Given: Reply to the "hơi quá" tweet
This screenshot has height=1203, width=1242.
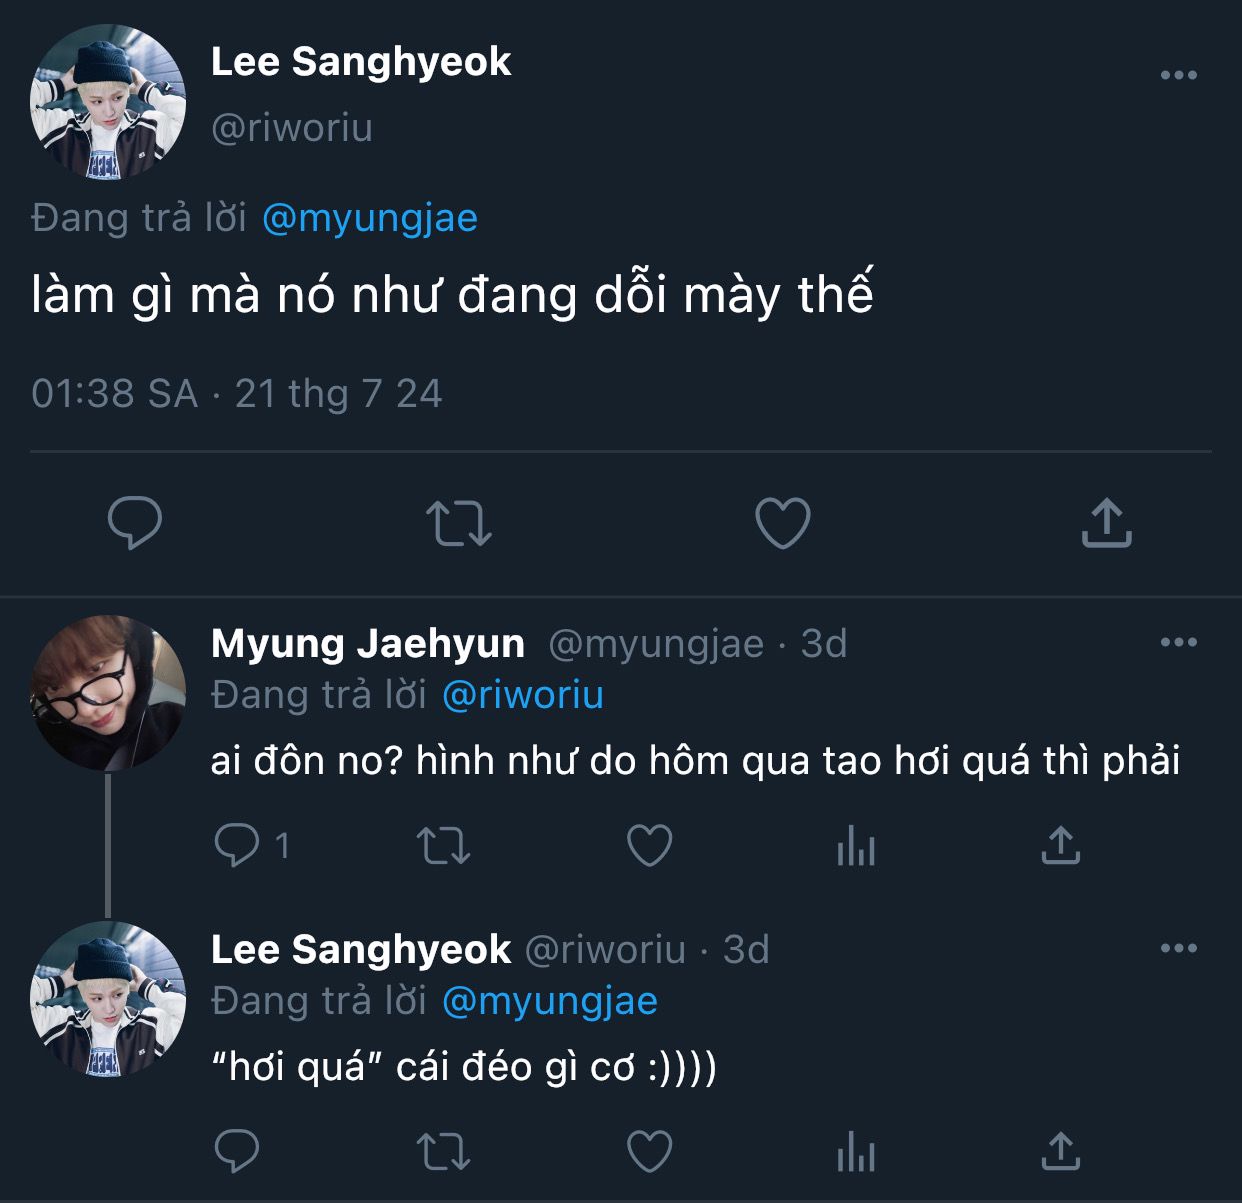Looking at the screenshot, I should coord(237,1151).
